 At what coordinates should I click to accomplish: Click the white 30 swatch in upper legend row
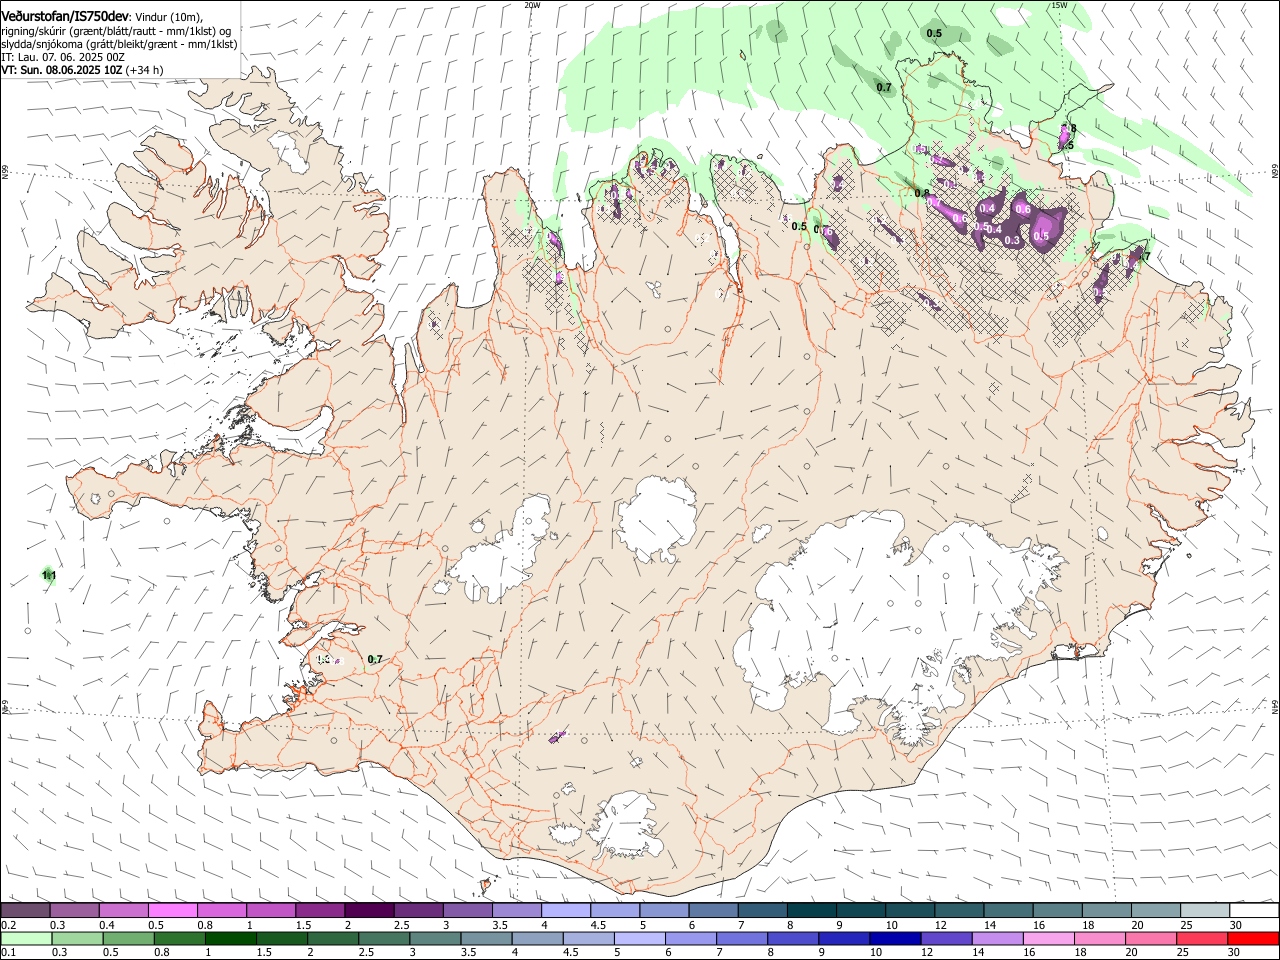[x=1254, y=911]
